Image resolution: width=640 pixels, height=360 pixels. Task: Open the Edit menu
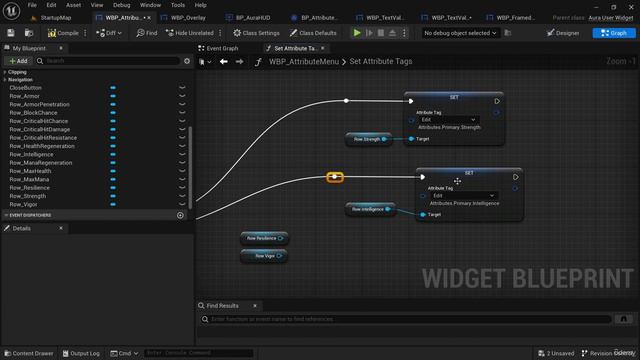coord(51,5)
